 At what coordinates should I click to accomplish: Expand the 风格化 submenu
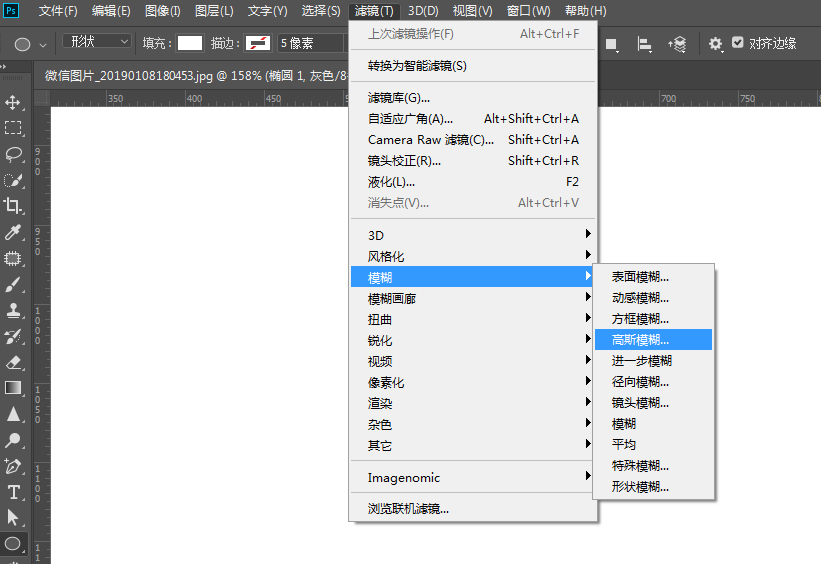(473, 256)
